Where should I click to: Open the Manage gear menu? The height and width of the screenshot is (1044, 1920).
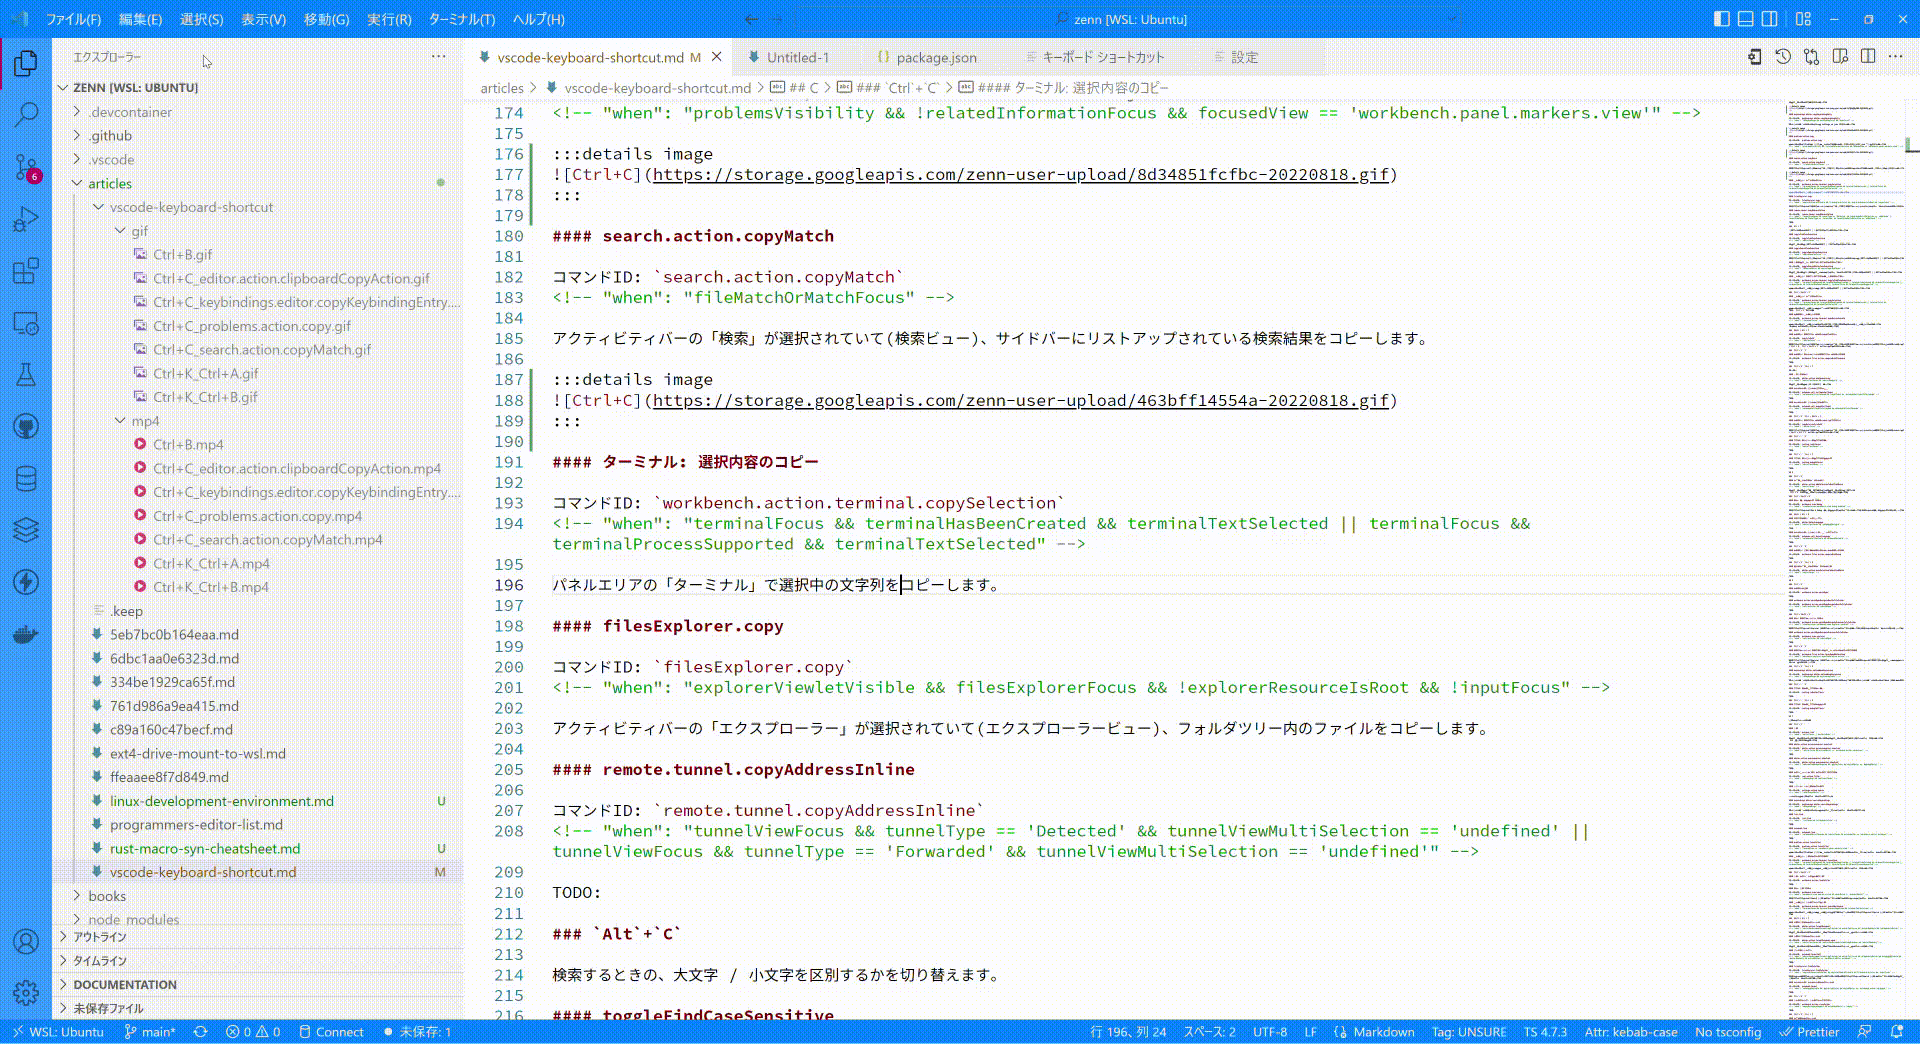[26, 992]
